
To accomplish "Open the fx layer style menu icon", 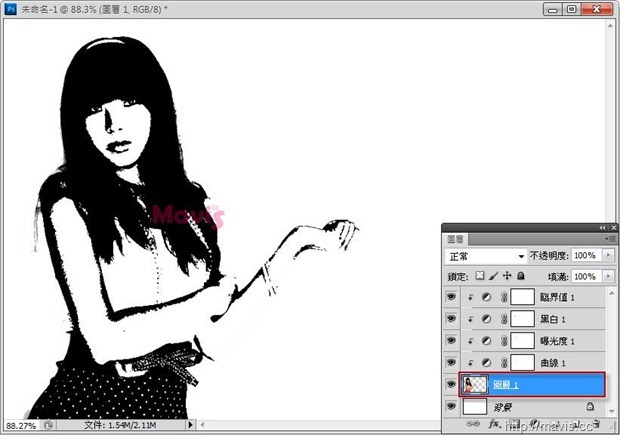I will coord(494,424).
